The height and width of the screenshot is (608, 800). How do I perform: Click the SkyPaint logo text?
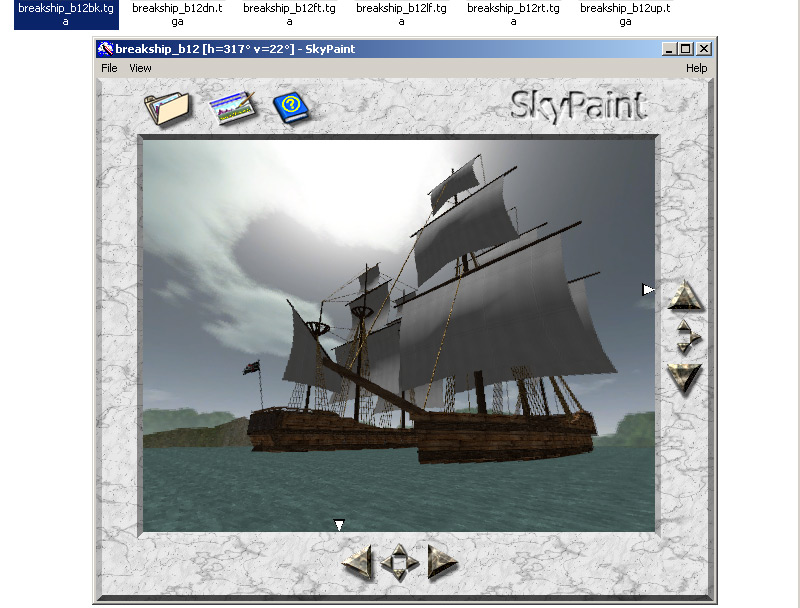579,107
